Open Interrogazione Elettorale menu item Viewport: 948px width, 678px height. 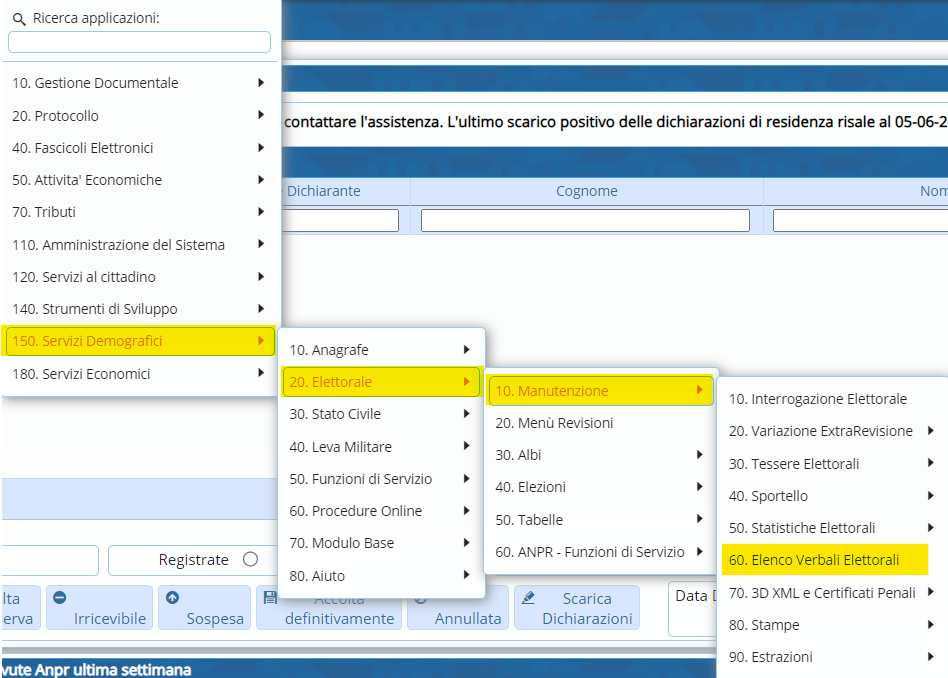click(x=817, y=399)
